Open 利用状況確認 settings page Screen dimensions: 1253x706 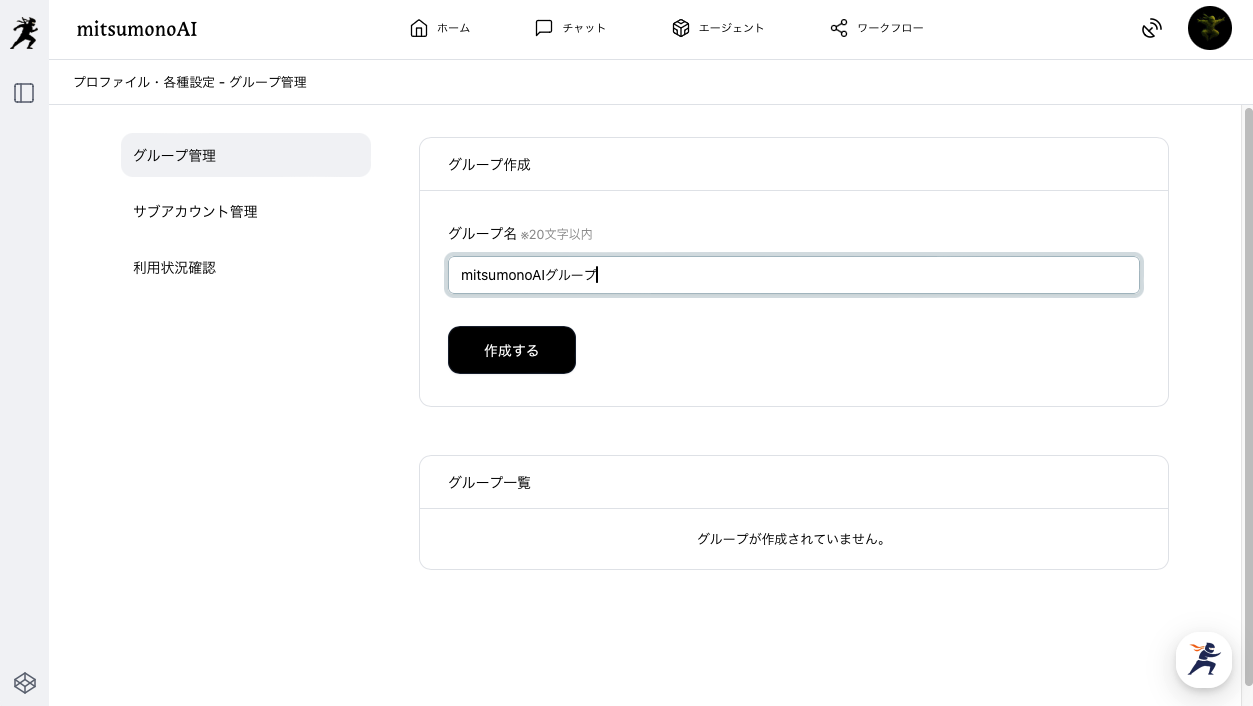(174, 267)
